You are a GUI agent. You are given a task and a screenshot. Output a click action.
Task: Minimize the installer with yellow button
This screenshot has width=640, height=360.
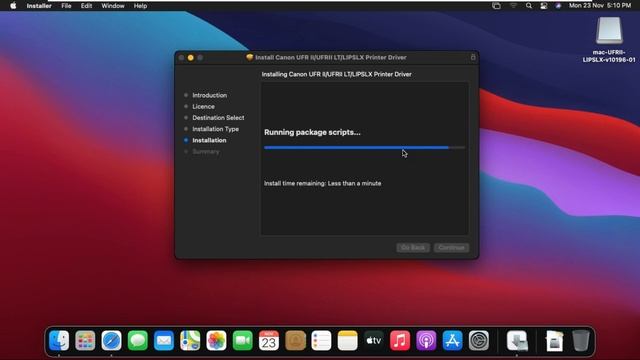(191, 58)
